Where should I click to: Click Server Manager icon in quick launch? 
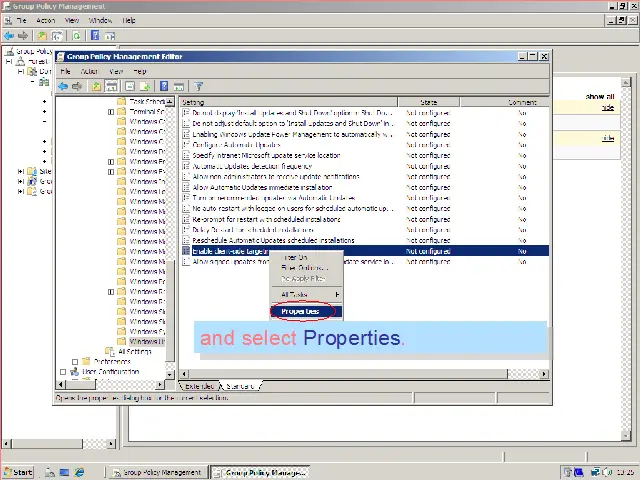50,472
